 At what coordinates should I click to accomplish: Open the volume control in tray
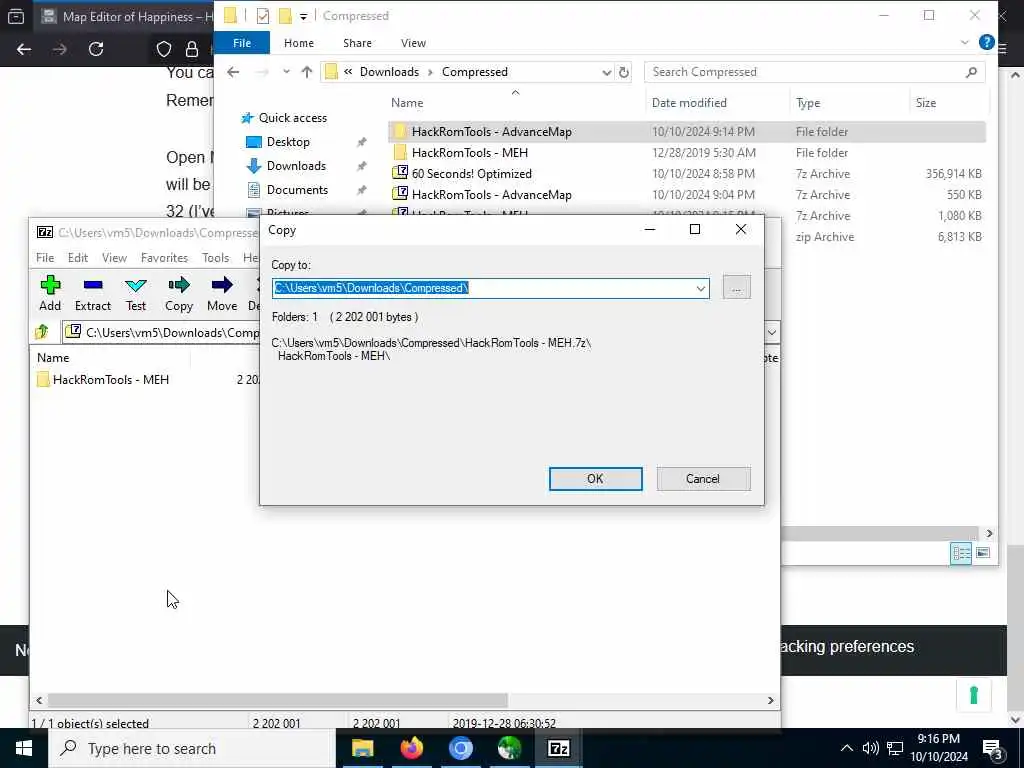tap(870, 748)
